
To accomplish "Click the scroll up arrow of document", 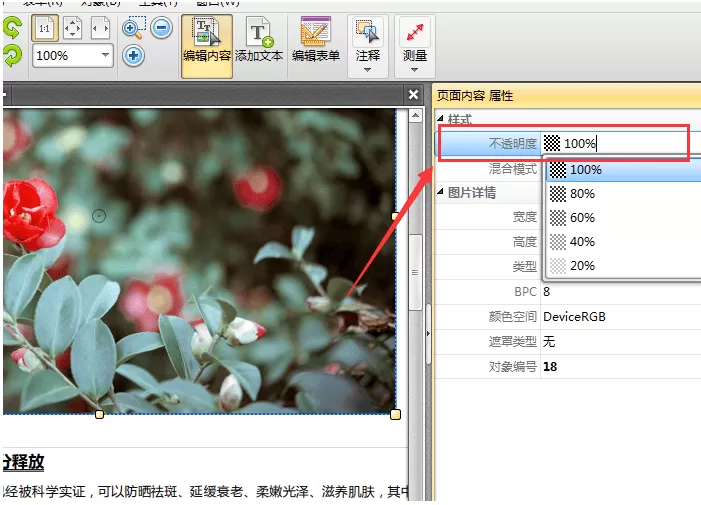I will click(x=415, y=116).
